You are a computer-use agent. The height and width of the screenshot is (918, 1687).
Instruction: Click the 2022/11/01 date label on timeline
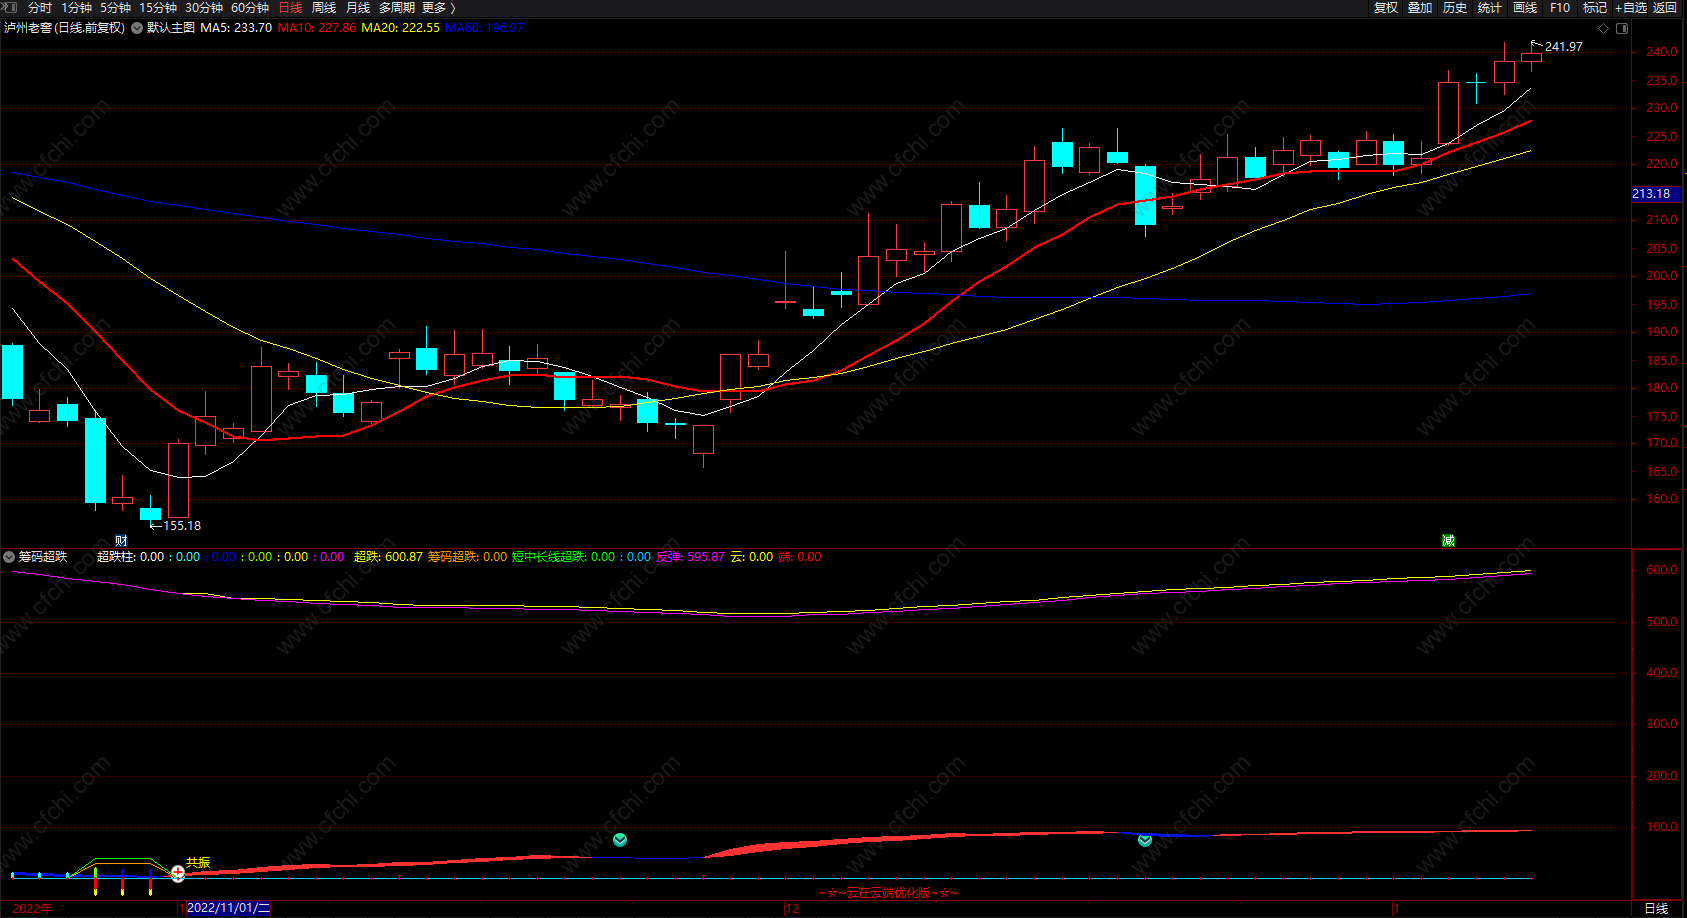coord(228,908)
